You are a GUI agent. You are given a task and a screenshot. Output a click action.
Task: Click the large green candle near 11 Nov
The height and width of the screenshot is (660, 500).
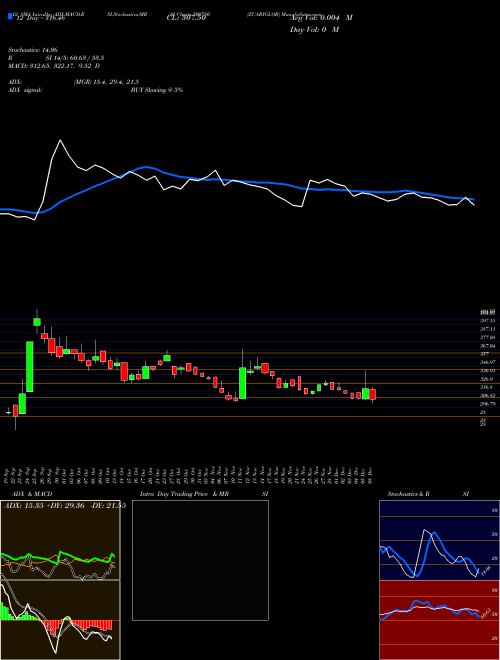(x=242, y=383)
